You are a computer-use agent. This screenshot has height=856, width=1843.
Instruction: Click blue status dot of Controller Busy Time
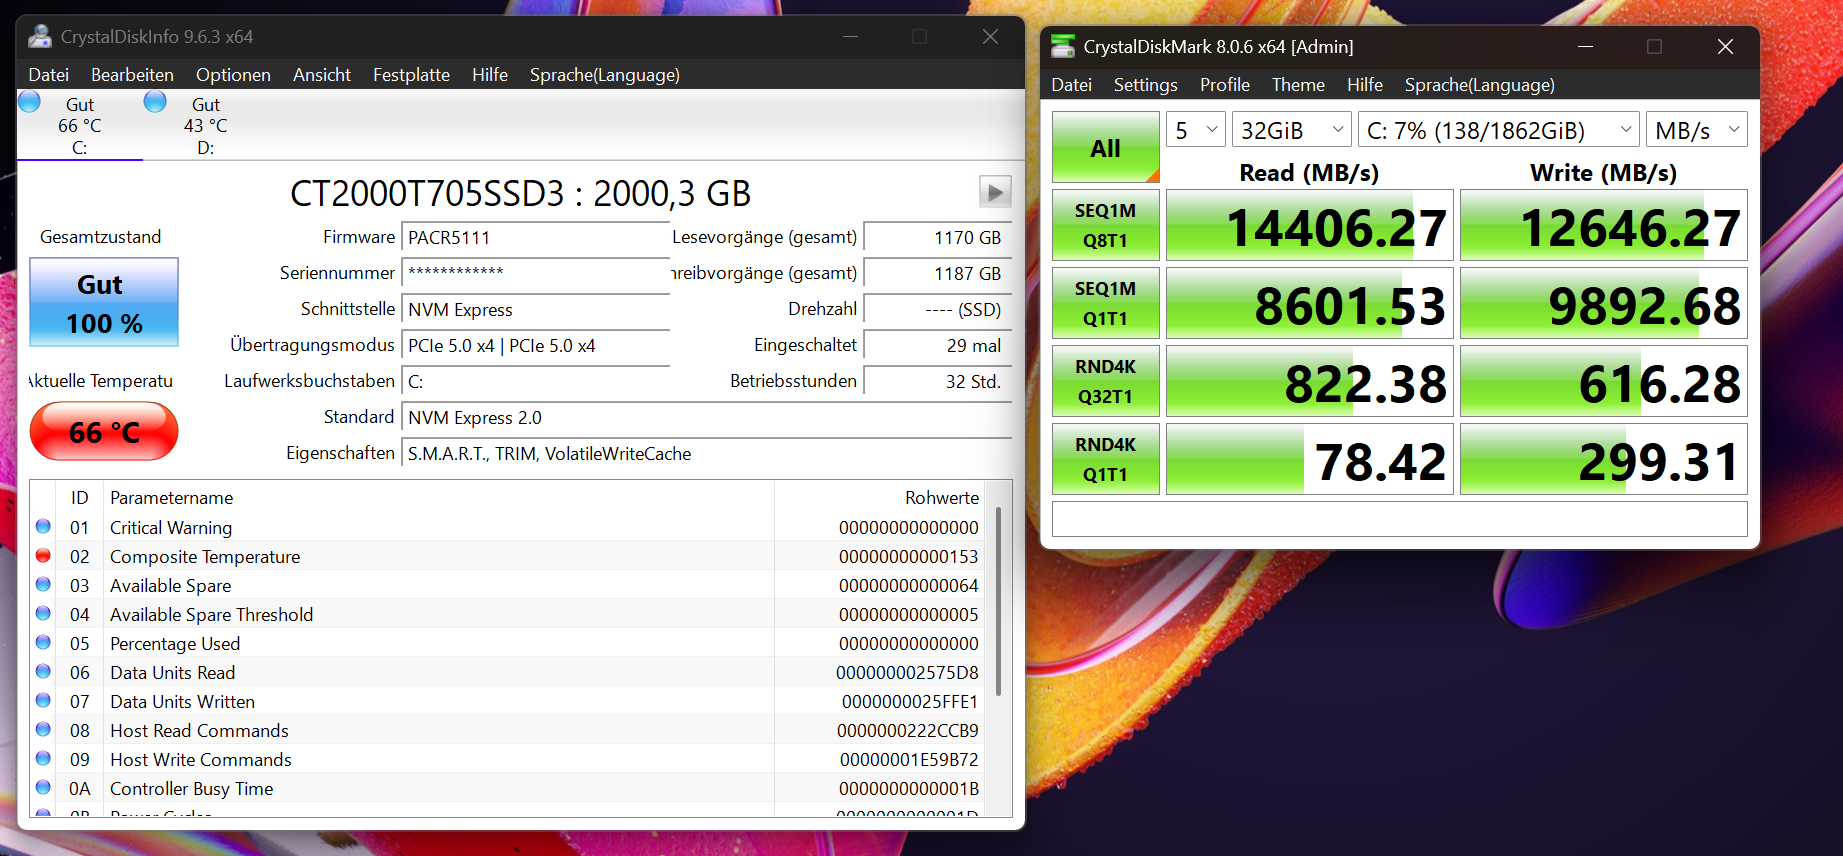[x=43, y=787]
